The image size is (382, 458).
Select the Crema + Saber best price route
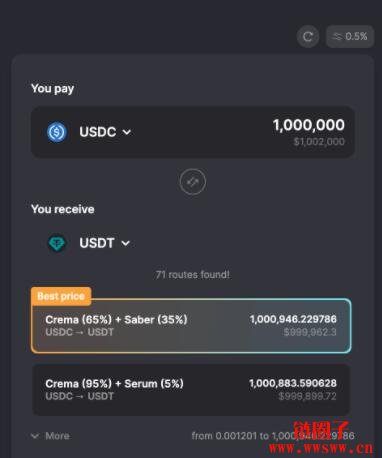pos(191,326)
